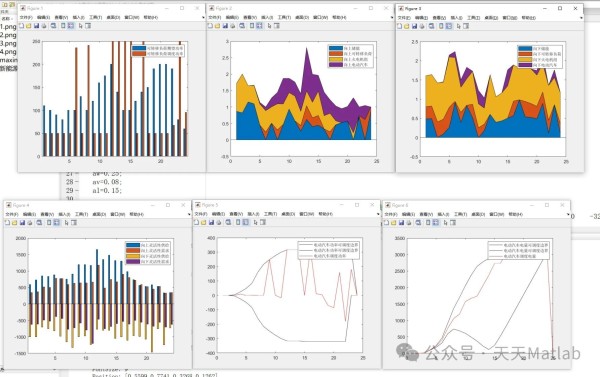600x377 pixels.
Task: Click Save Figure icon in Figure 1 toolbar
Action: coord(36,26)
